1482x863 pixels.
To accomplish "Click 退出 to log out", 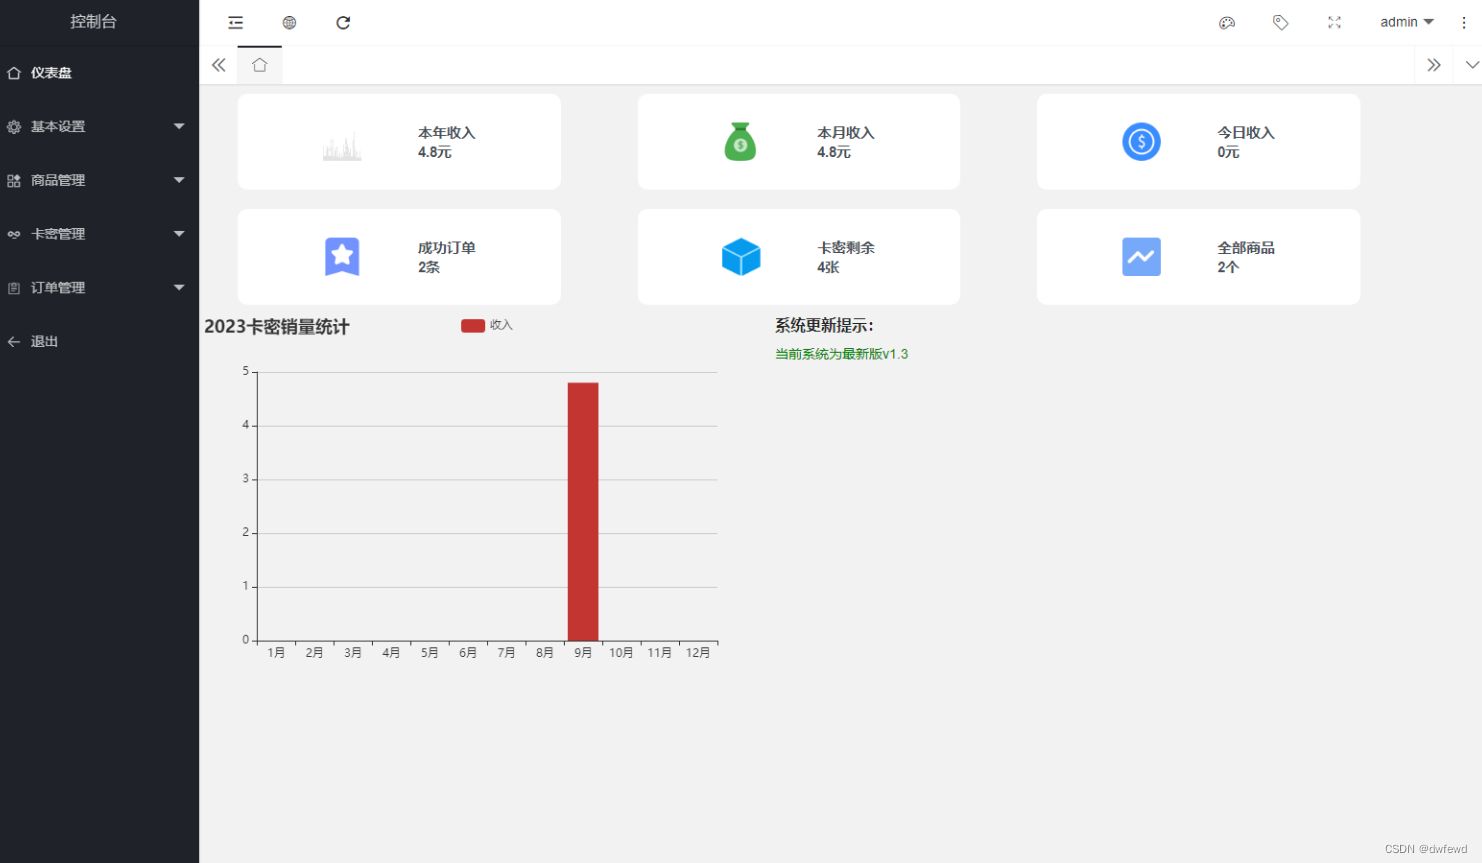I will 44,342.
